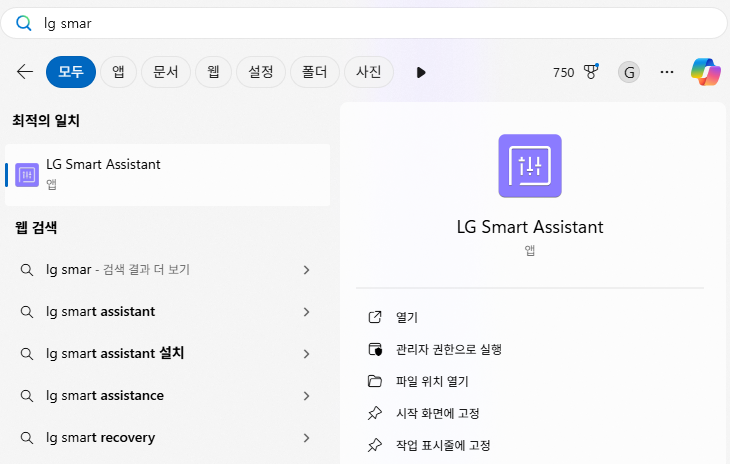Screen dimensions: 730x464
Task: Click magnifier icon beside 'lg smart assistant'
Action: (27, 312)
